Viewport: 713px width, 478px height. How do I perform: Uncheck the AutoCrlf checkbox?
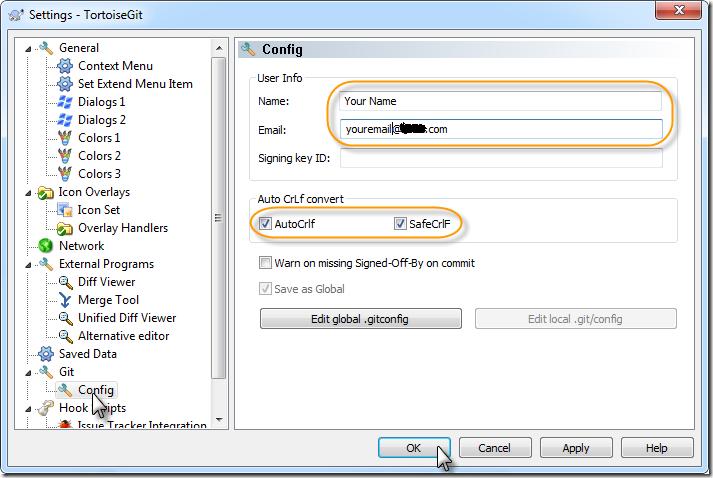[x=265, y=223]
